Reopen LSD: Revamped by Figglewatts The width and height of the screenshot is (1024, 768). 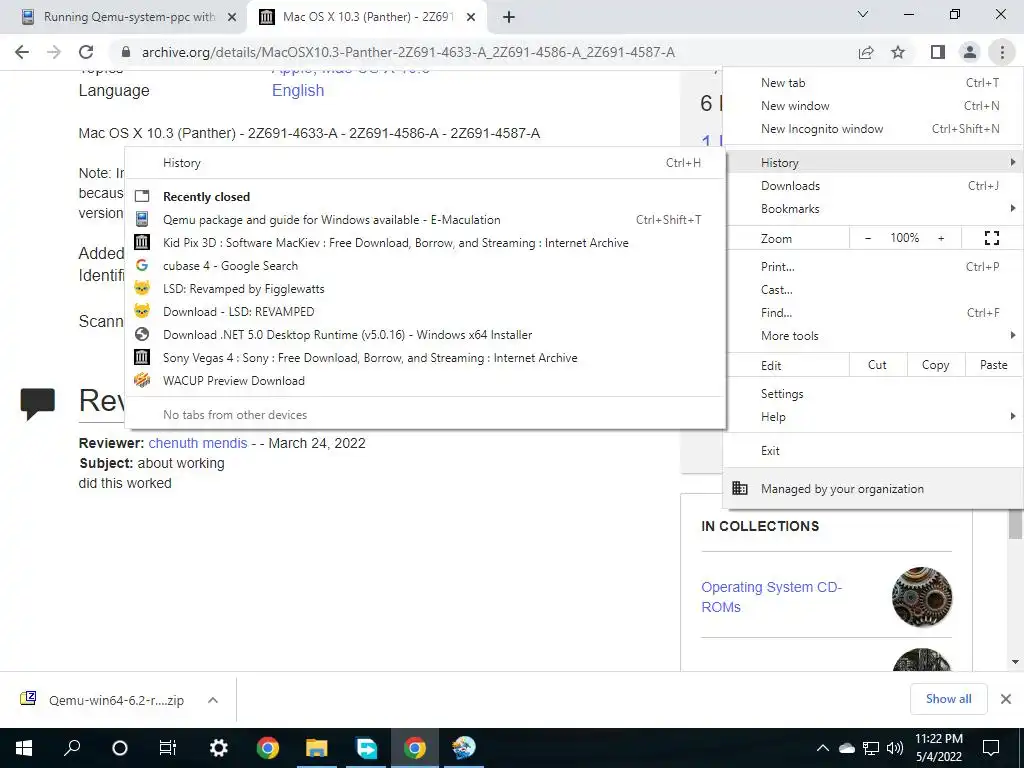(x=425, y=289)
